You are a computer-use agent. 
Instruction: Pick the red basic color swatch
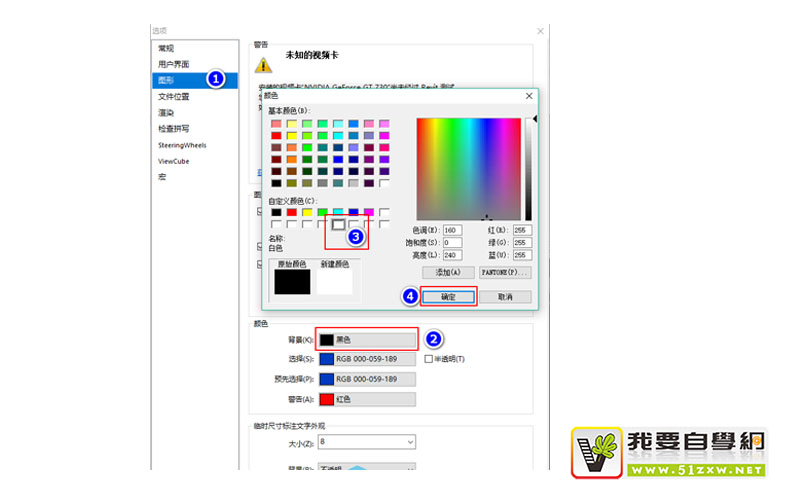coord(276,135)
